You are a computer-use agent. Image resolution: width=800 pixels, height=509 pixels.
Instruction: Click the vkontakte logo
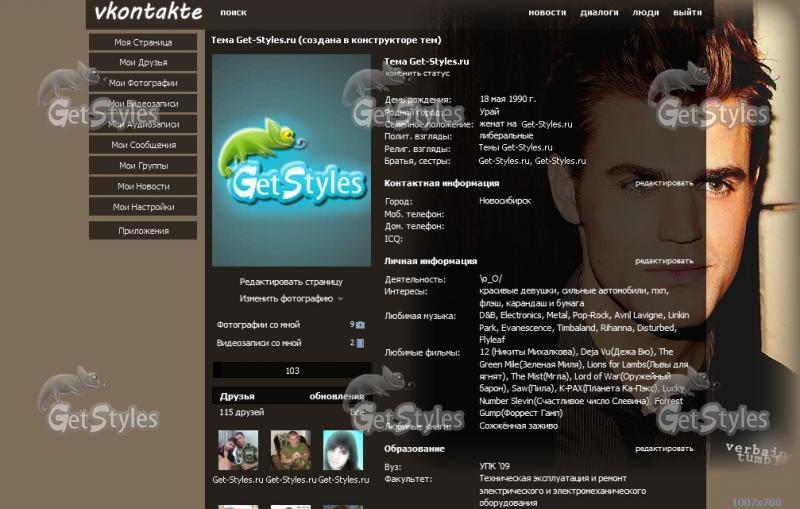pos(148,12)
